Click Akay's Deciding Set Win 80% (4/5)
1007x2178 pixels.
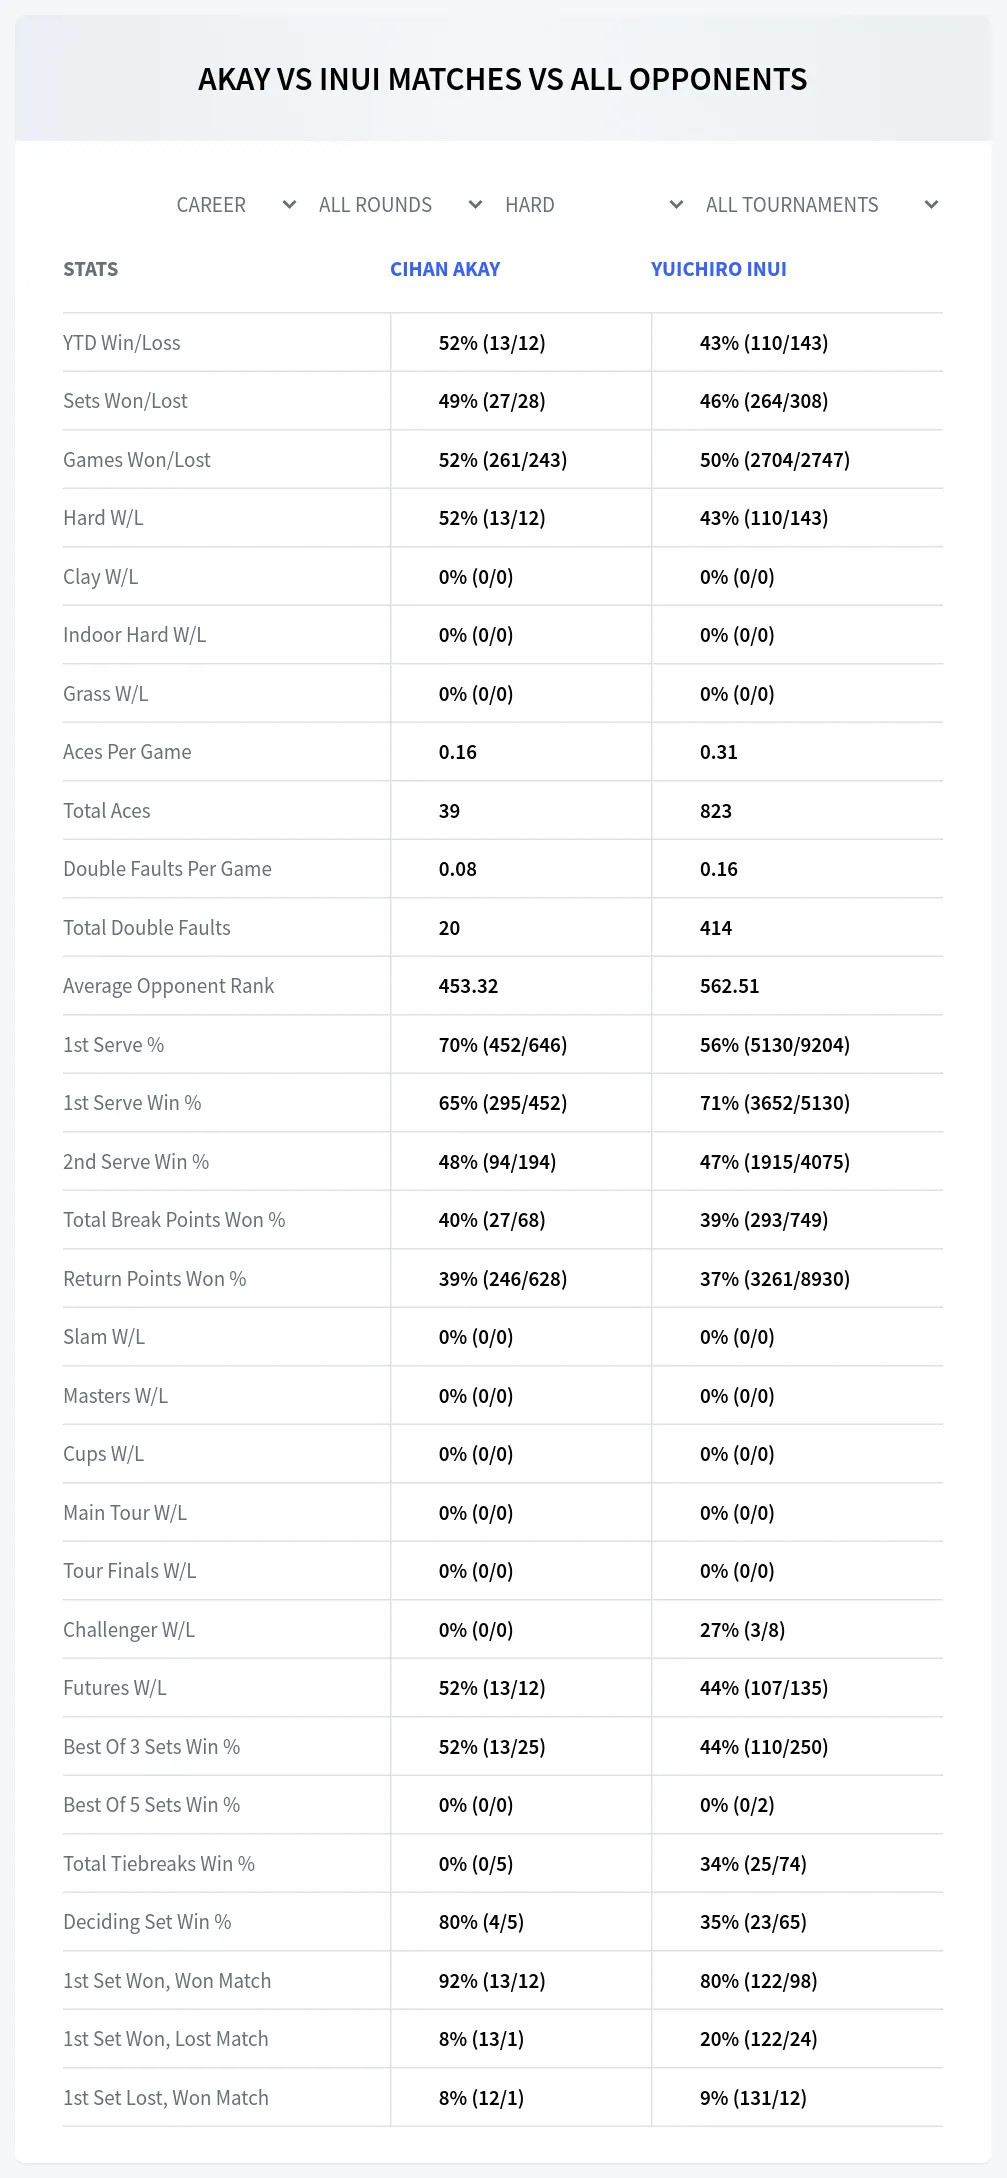click(x=481, y=1922)
